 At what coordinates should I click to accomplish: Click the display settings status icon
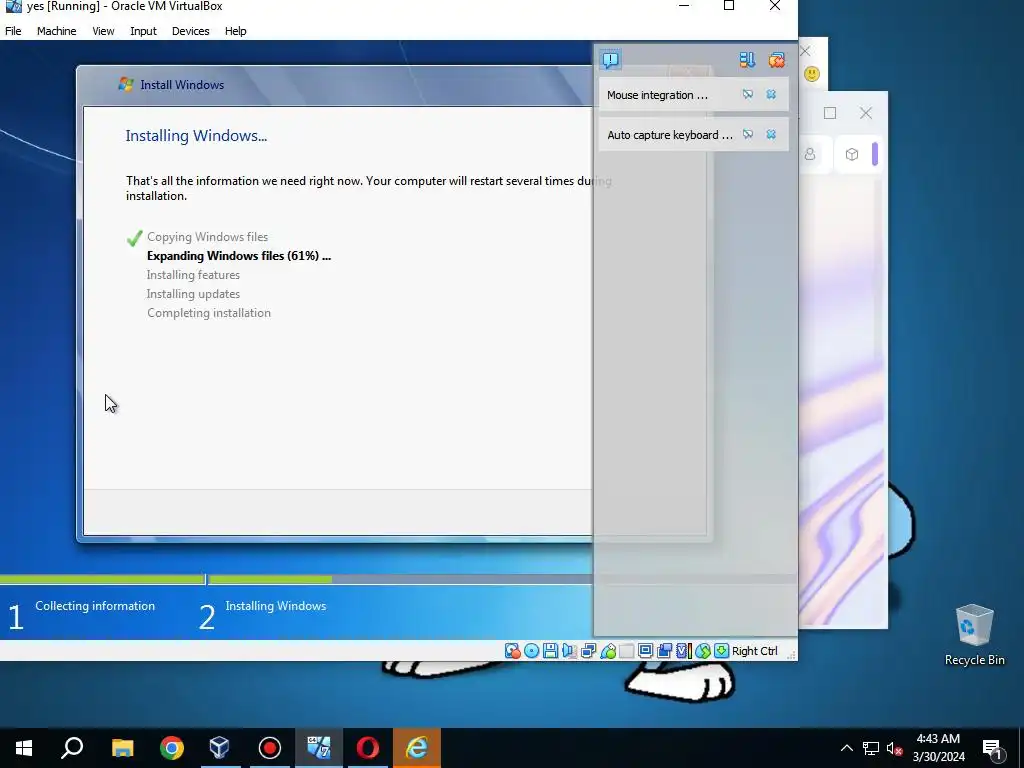[x=645, y=650]
